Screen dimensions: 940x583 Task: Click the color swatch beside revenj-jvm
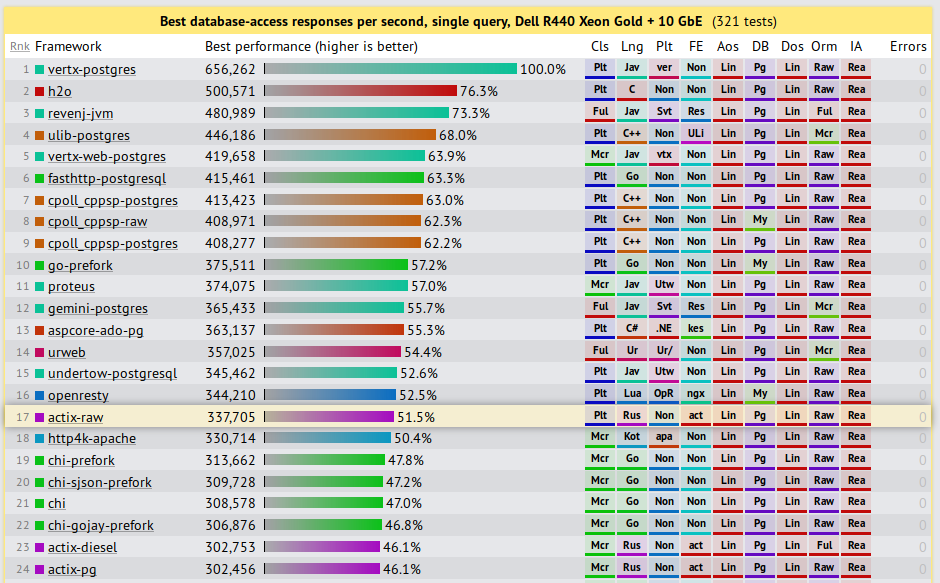coord(40,114)
